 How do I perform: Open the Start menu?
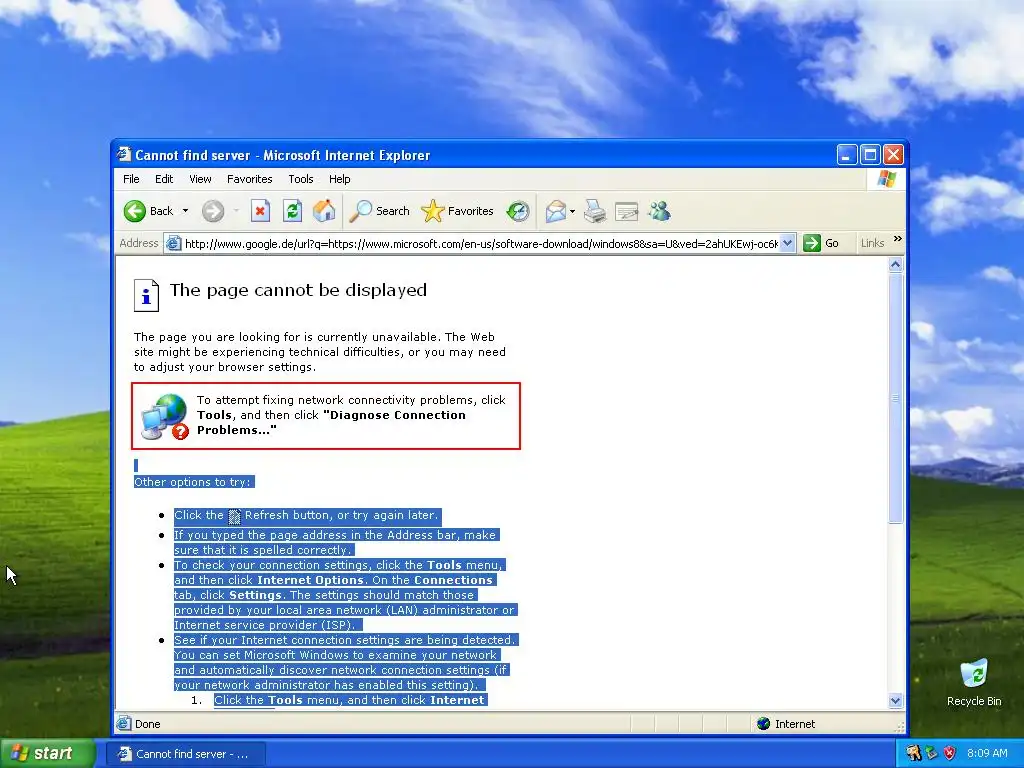(47, 753)
